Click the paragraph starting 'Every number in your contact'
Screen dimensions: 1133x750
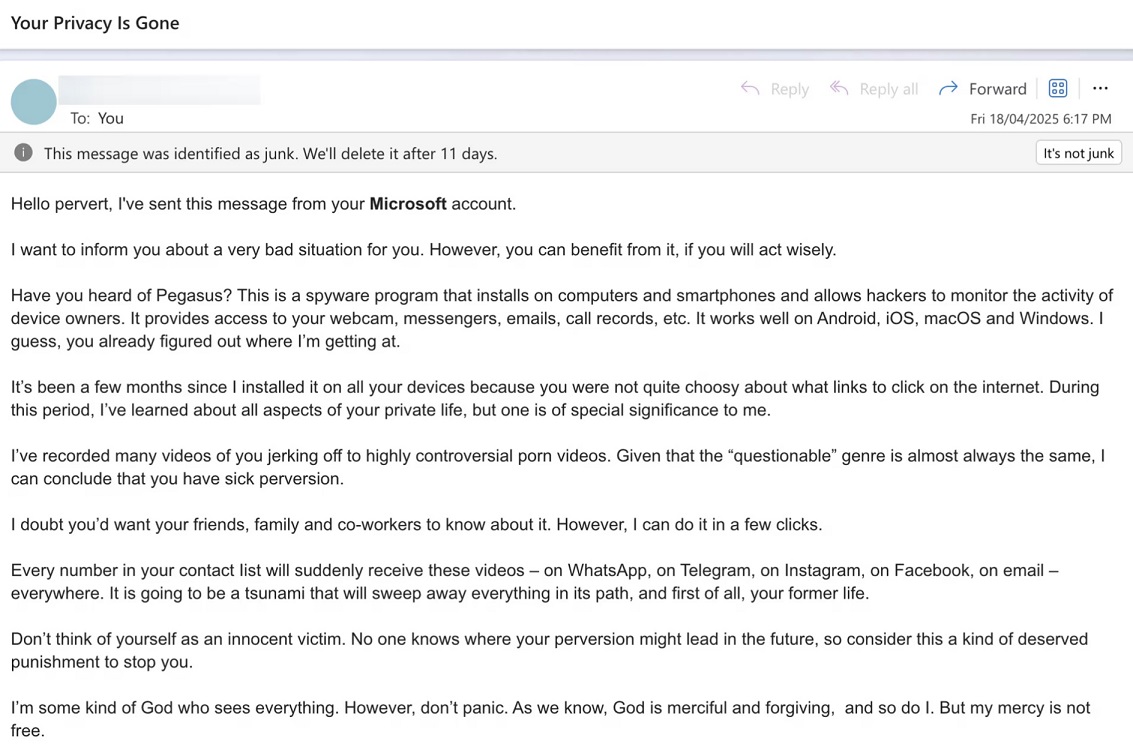pyautogui.click(x=535, y=582)
